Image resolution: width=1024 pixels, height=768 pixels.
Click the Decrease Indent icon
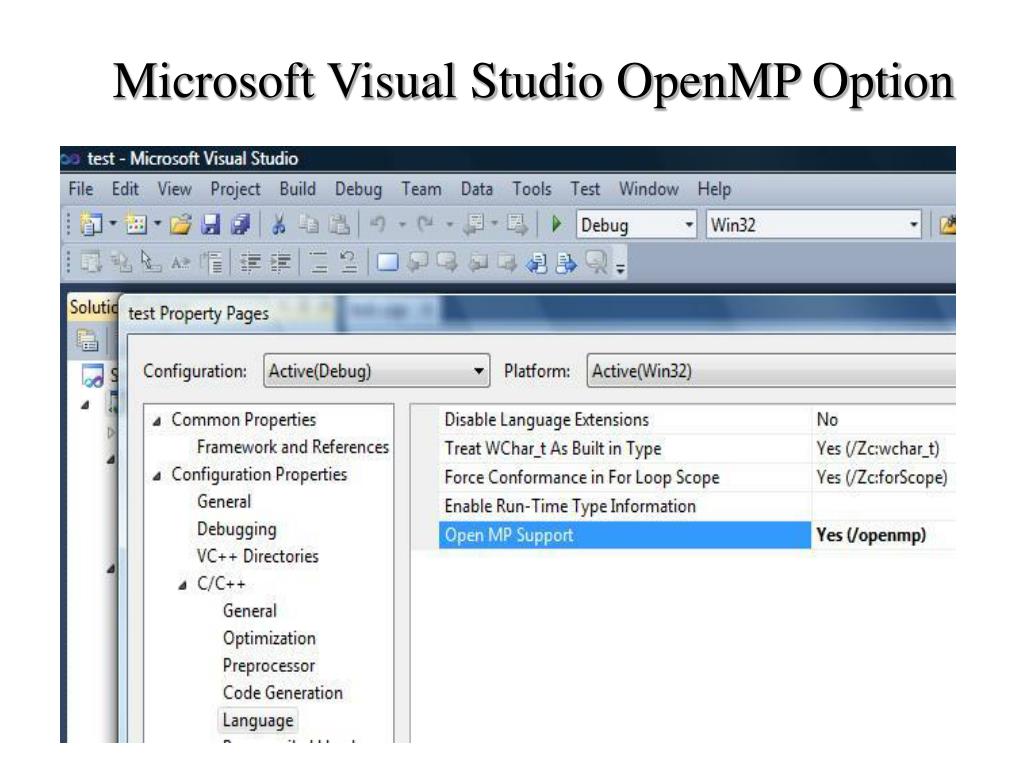click(250, 263)
